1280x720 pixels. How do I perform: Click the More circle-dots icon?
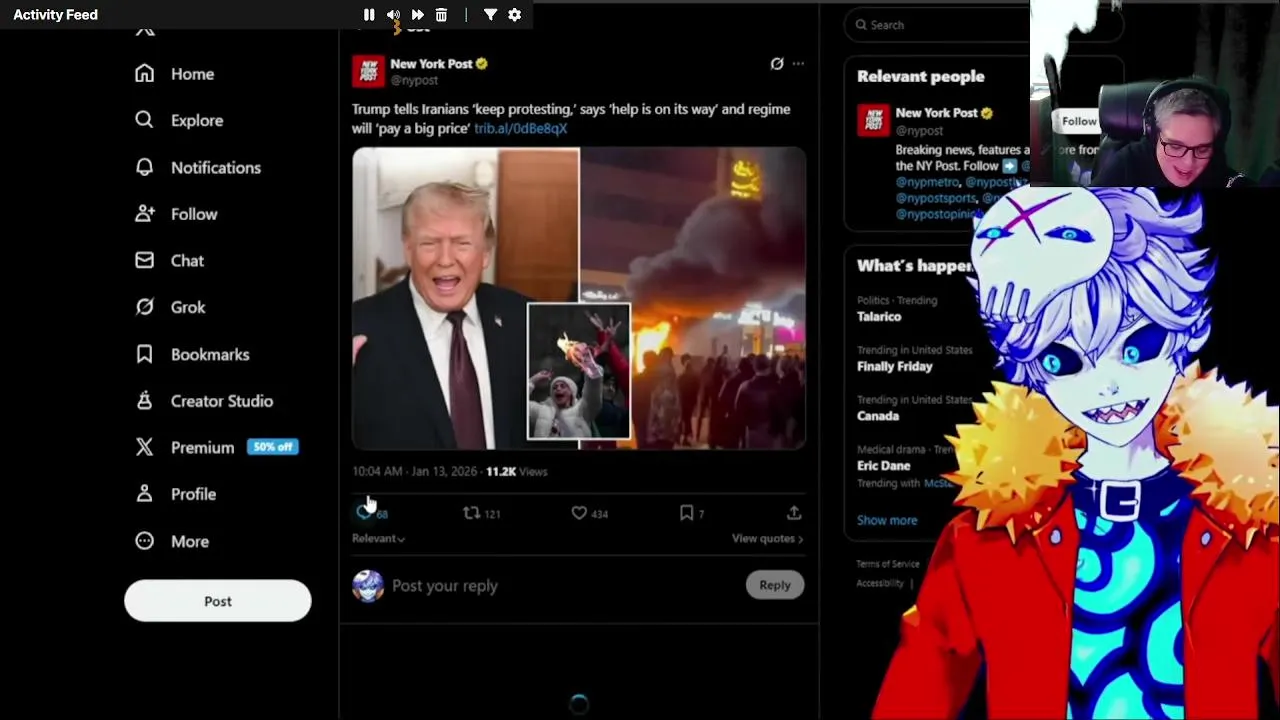[x=145, y=541]
